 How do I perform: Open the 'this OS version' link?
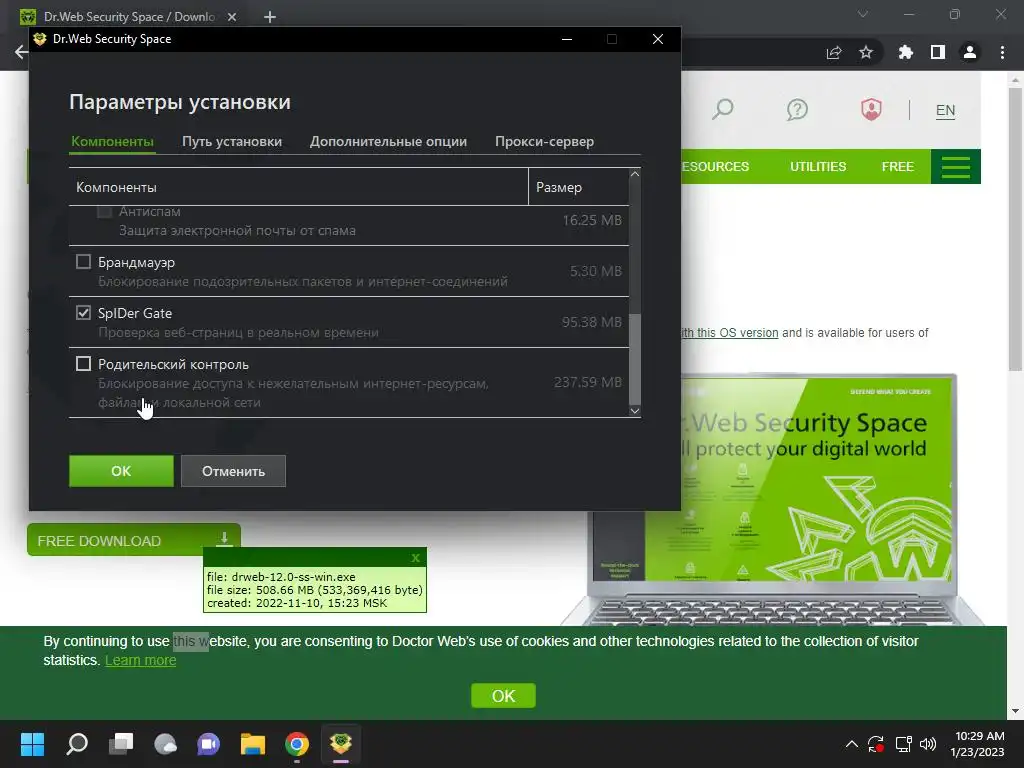(737, 332)
